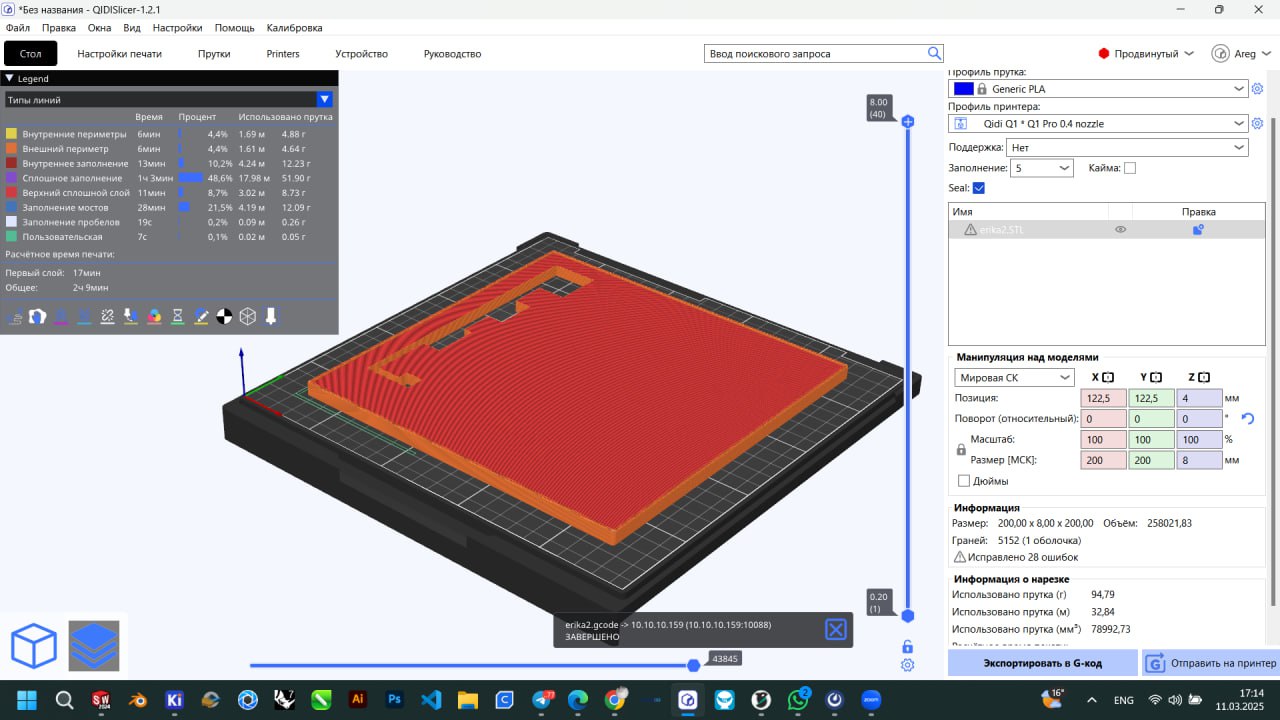Screen dimensions: 1280x720
Task: Reset rotation with blue arrow icon
Action: [1247, 418]
